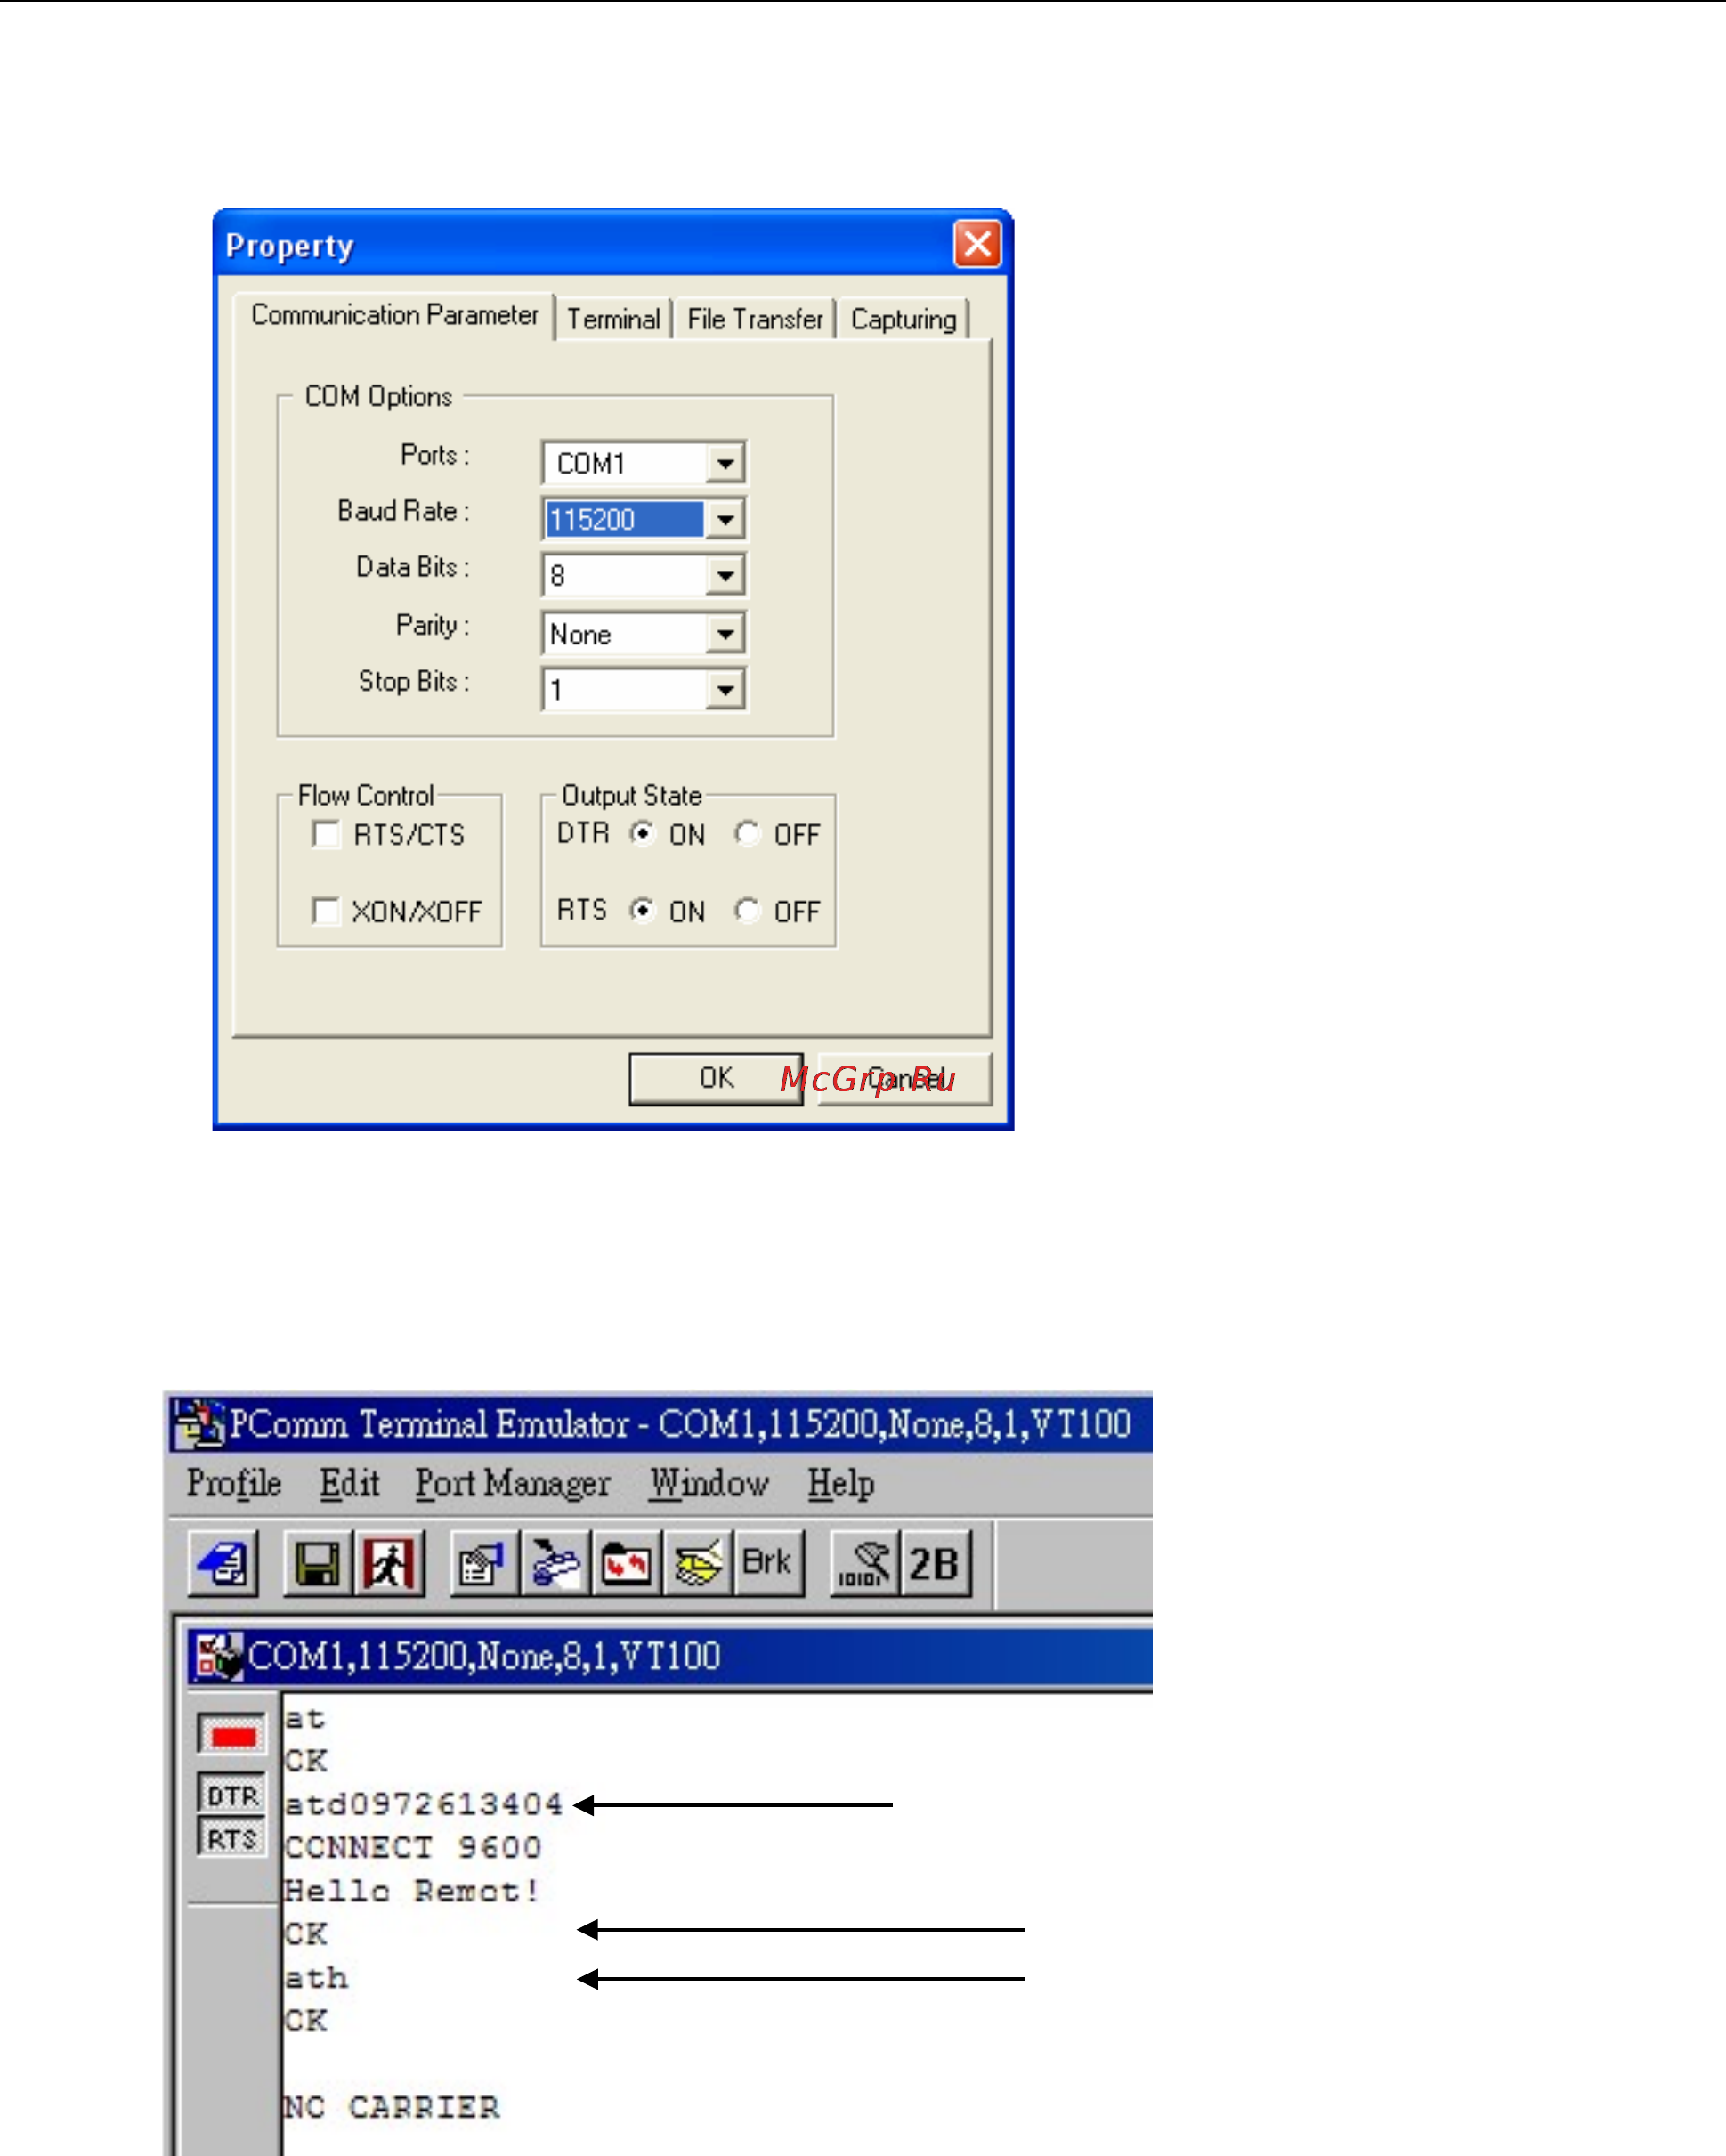1726x2156 pixels.
Task: Click the 2B toolbar icon
Action: [935, 1563]
